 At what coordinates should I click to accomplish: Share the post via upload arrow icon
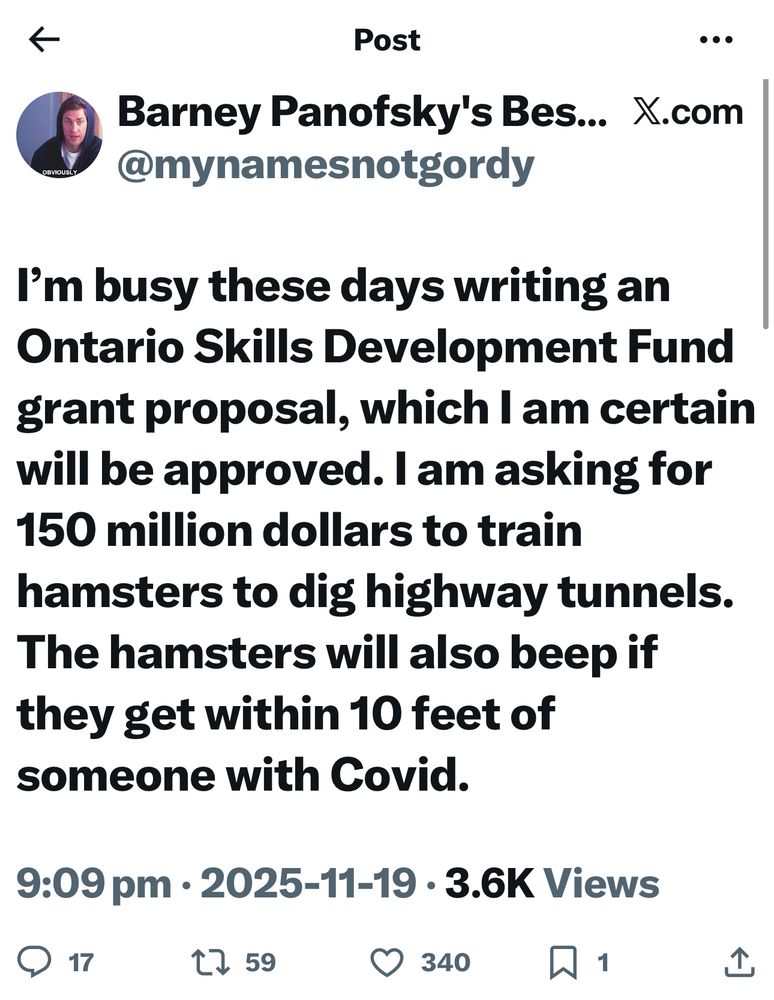pyautogui.click(x=737, y=962)
